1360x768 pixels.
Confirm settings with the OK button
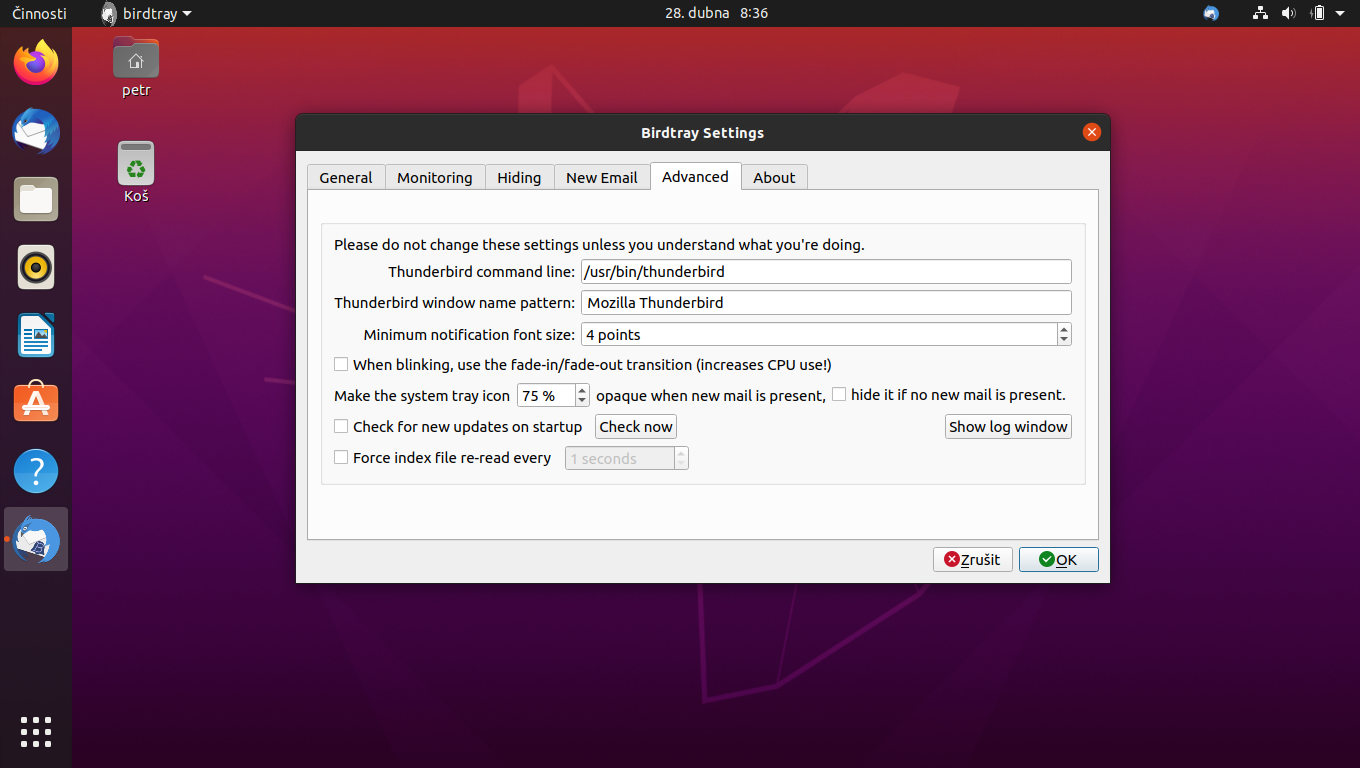[1059, 560]
